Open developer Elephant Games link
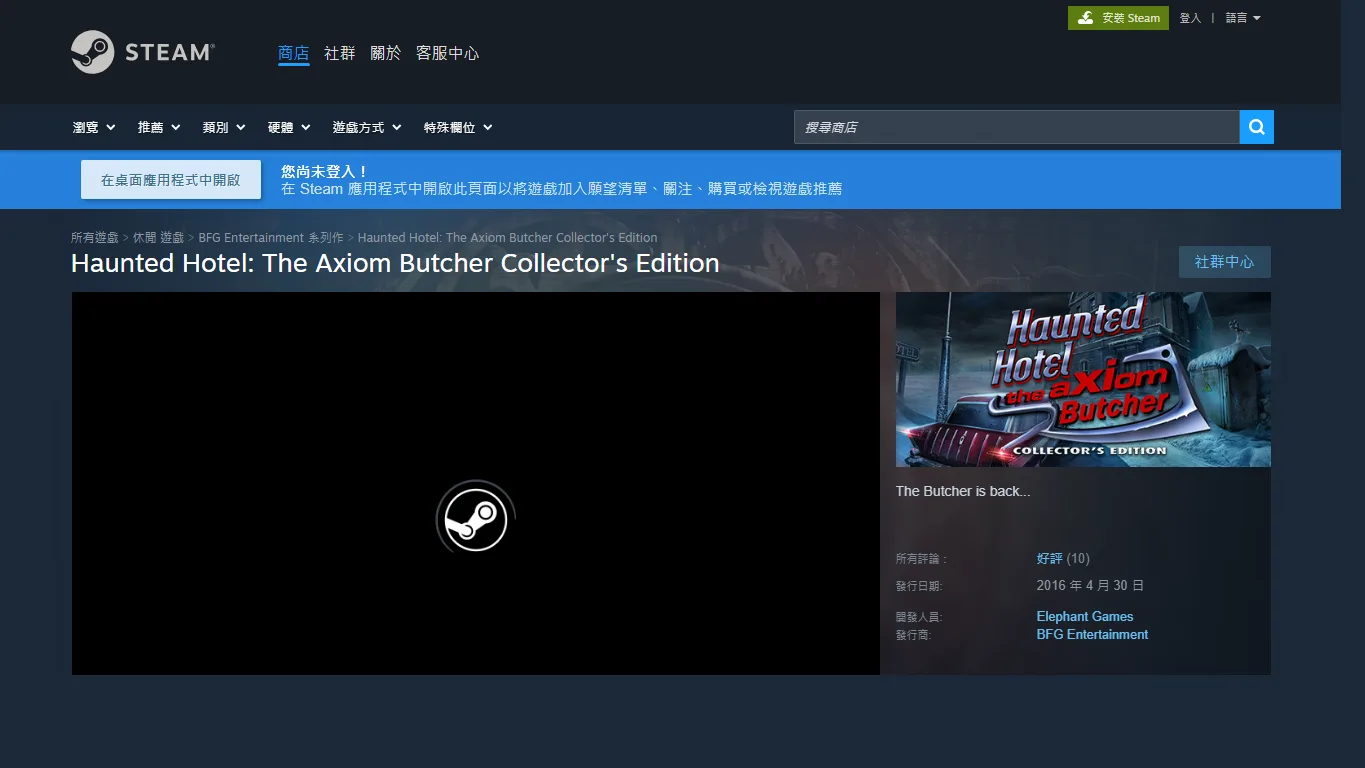The height and width of the screenshot is (768, 1365). point(1085,616)
